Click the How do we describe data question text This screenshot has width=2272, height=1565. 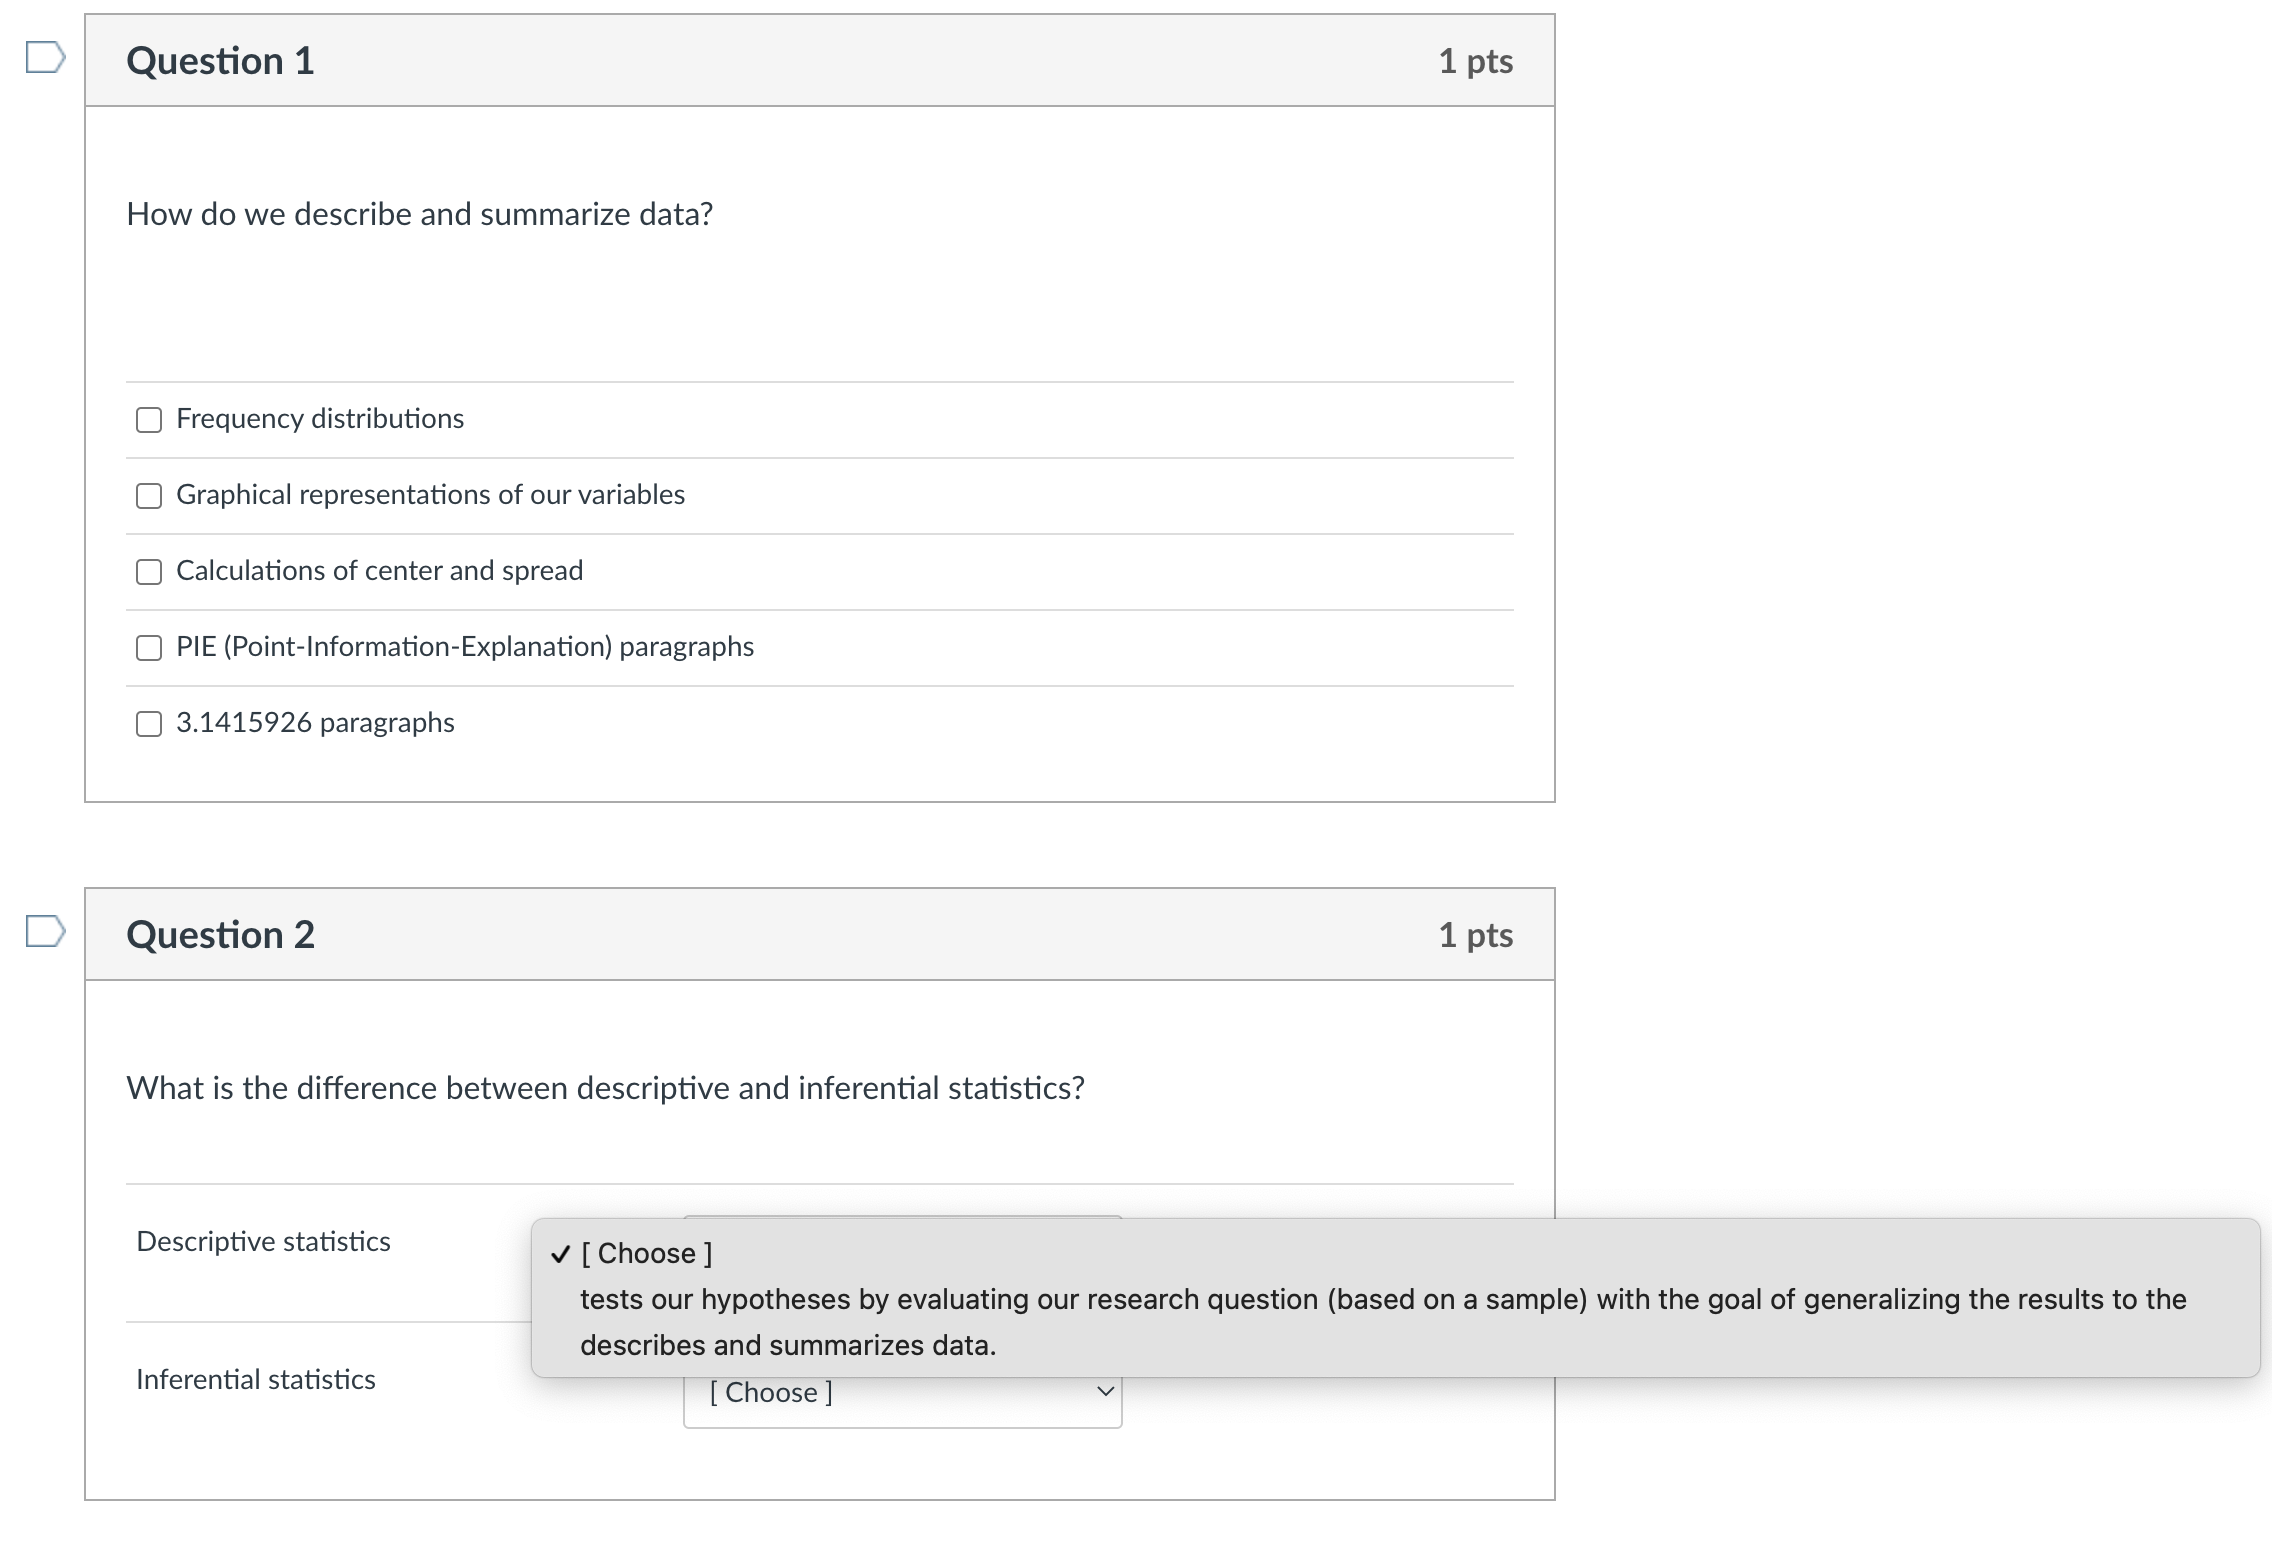420,213
